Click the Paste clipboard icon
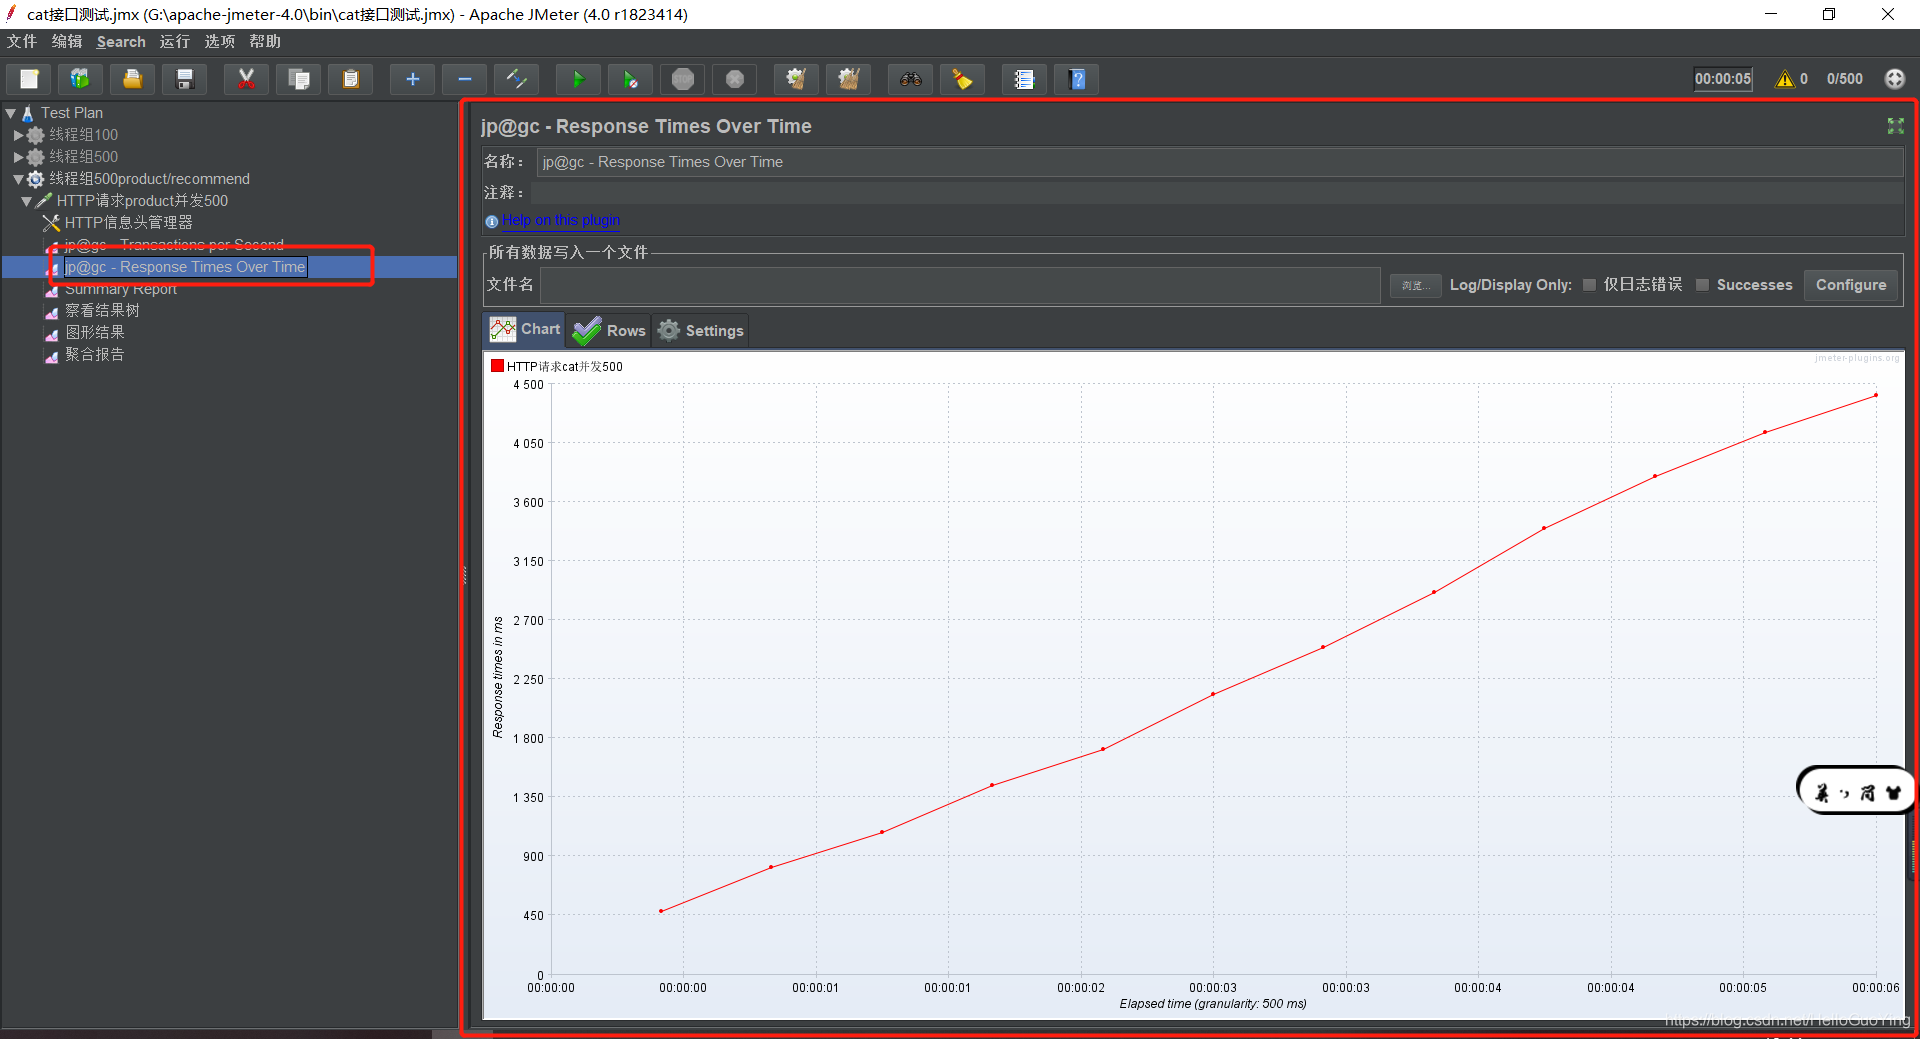 [350, 79]
